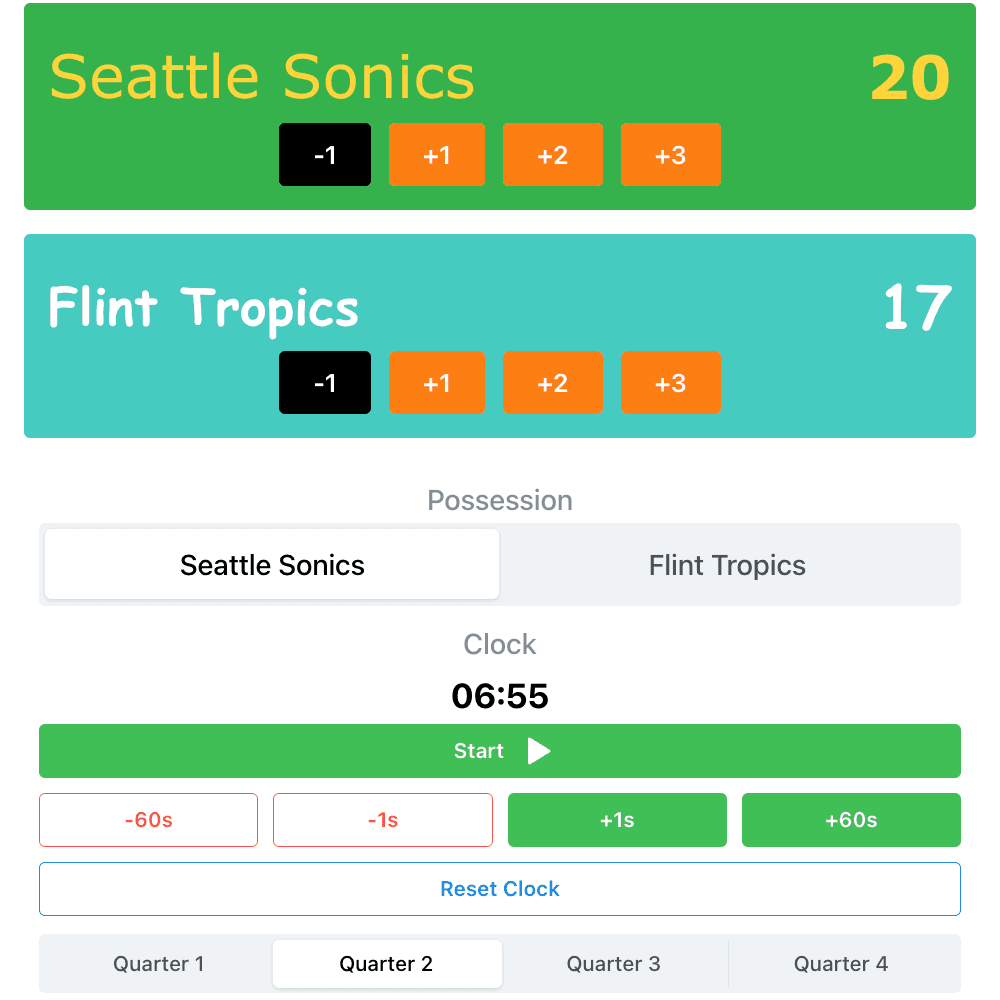Add 1 point to Seattle Sonics

click(x=437, y=155)
